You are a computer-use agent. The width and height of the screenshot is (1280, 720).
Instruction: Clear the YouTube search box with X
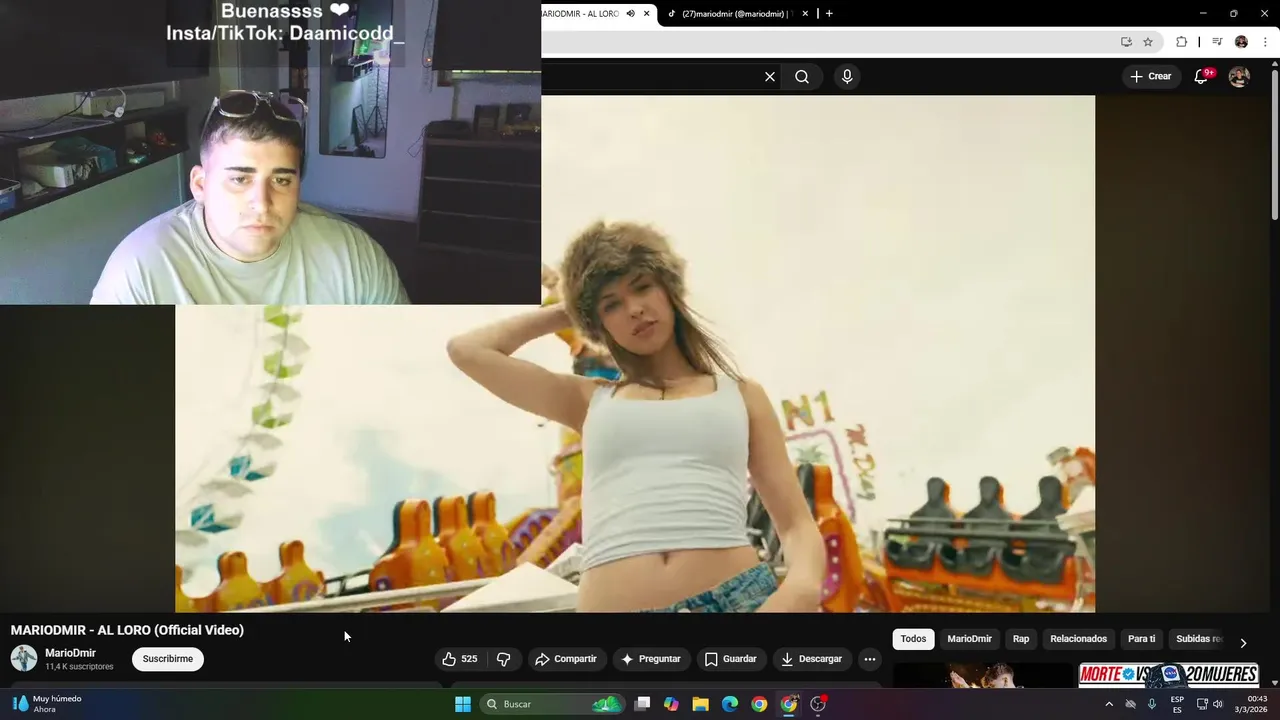770,77
